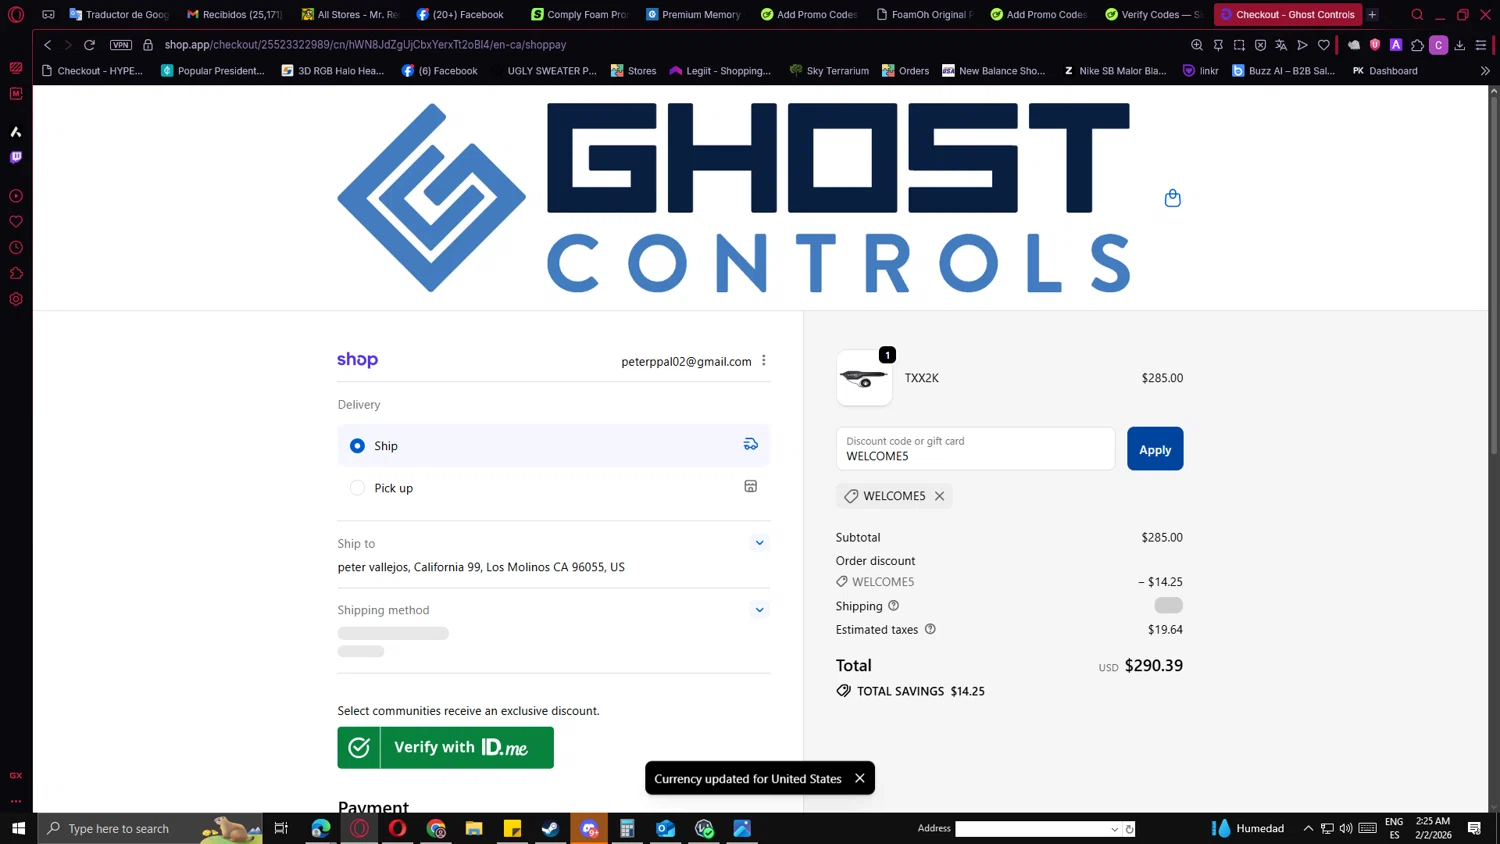Open File Explorer from the taskbar
Image resolution: width=1500 pixels, height=844 pixels.
click(x=474, y=828)
